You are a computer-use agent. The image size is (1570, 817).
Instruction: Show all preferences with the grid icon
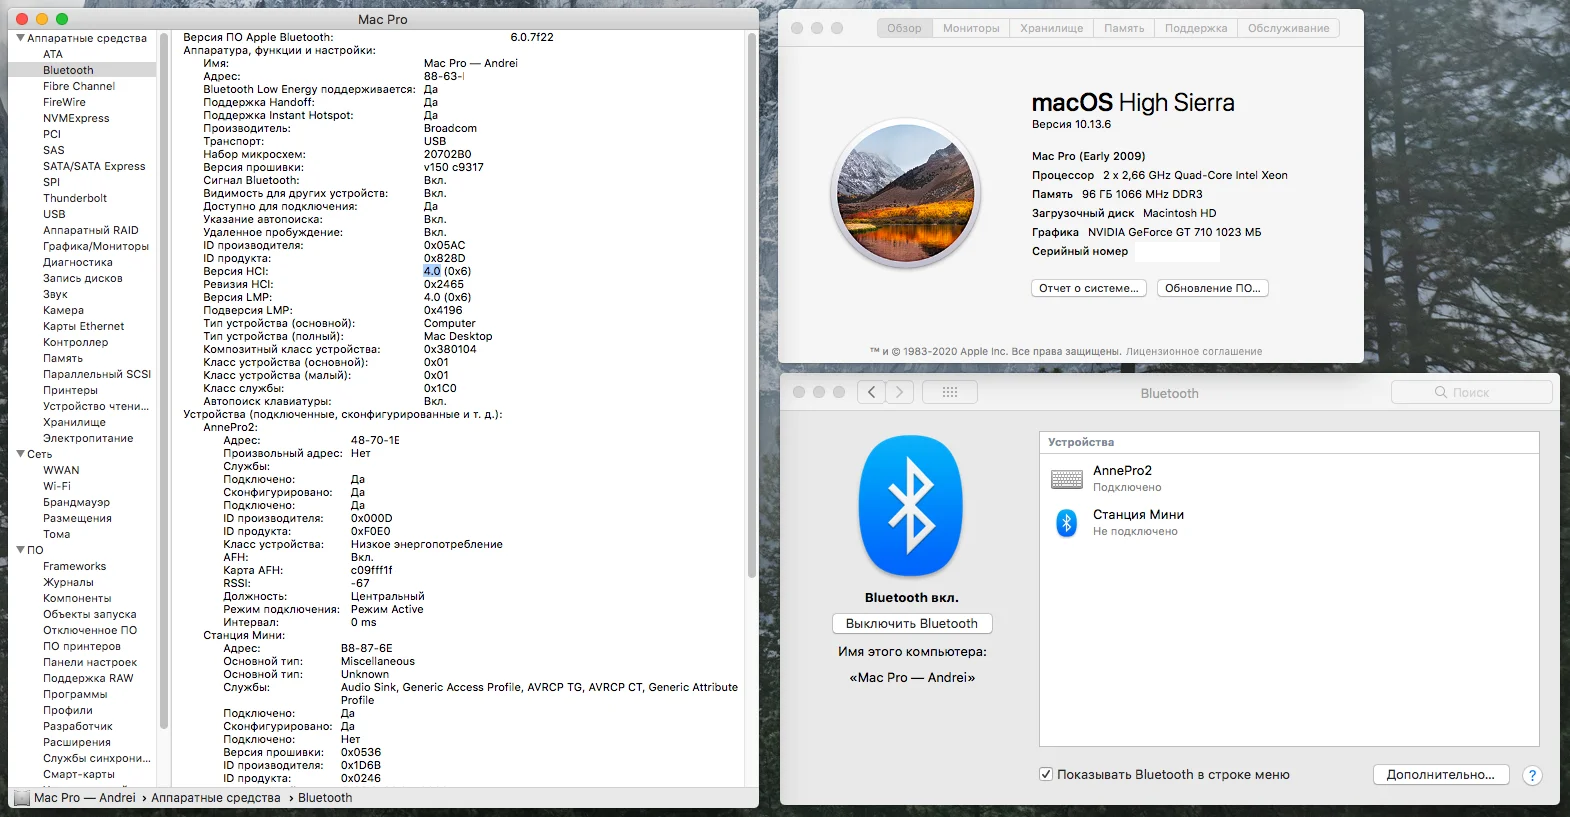click(x=950, y=392)
